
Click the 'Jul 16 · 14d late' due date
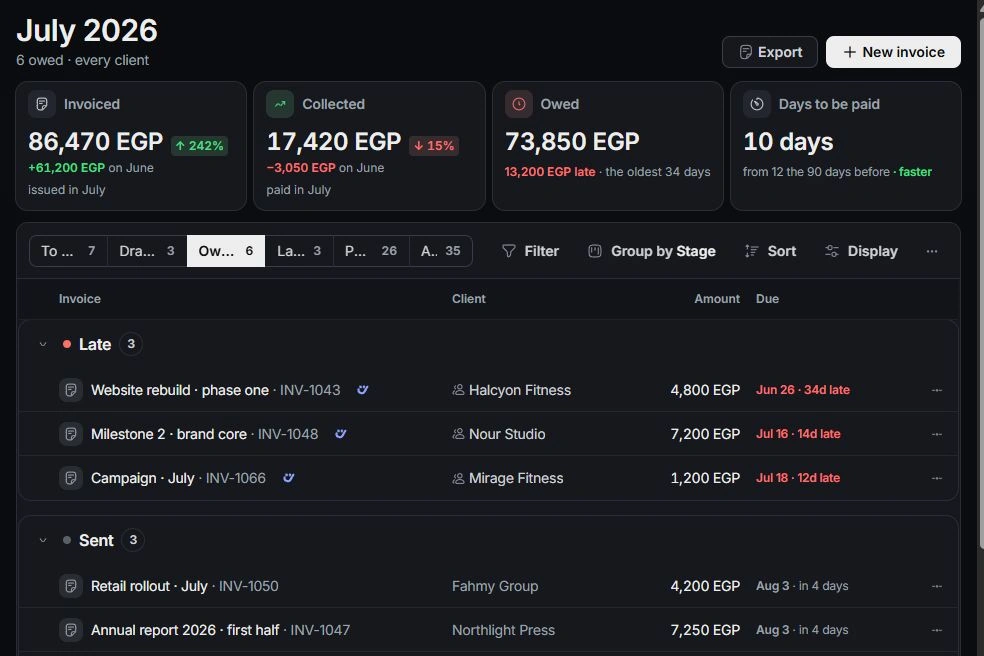(x=798, y=434)
